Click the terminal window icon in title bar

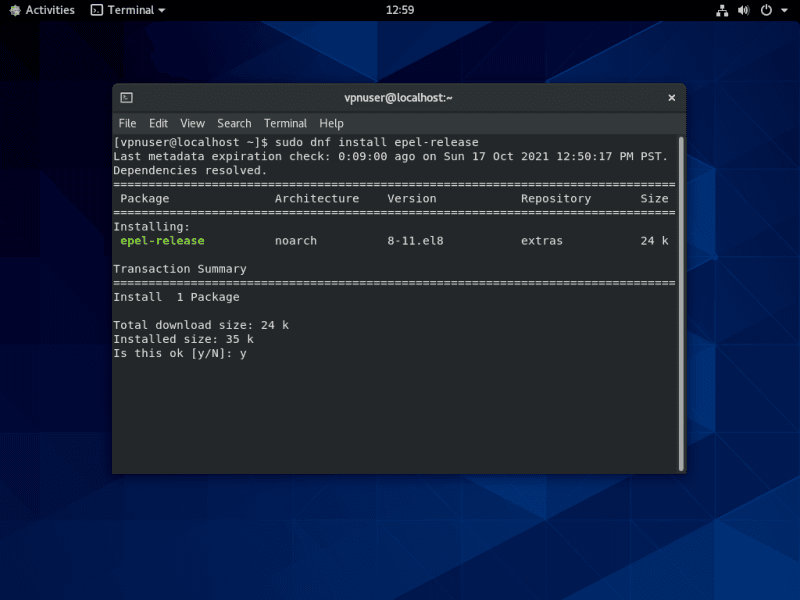(x=127, y=97)
